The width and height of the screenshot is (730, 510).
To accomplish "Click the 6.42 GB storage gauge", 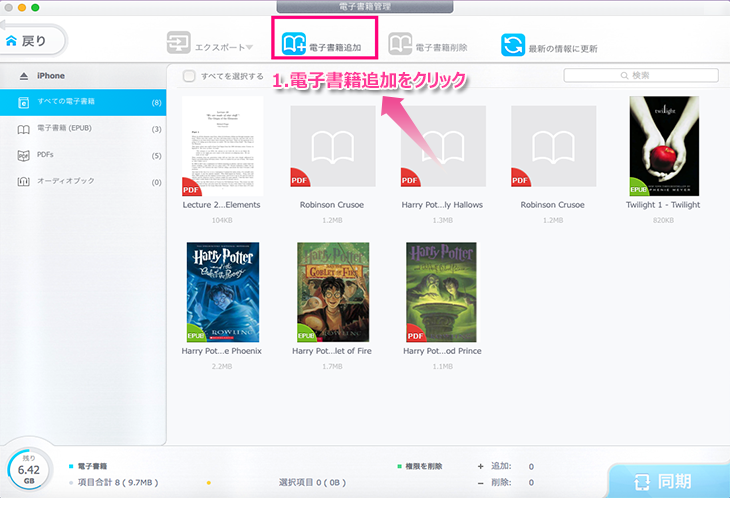I will (x=29, y=470).
